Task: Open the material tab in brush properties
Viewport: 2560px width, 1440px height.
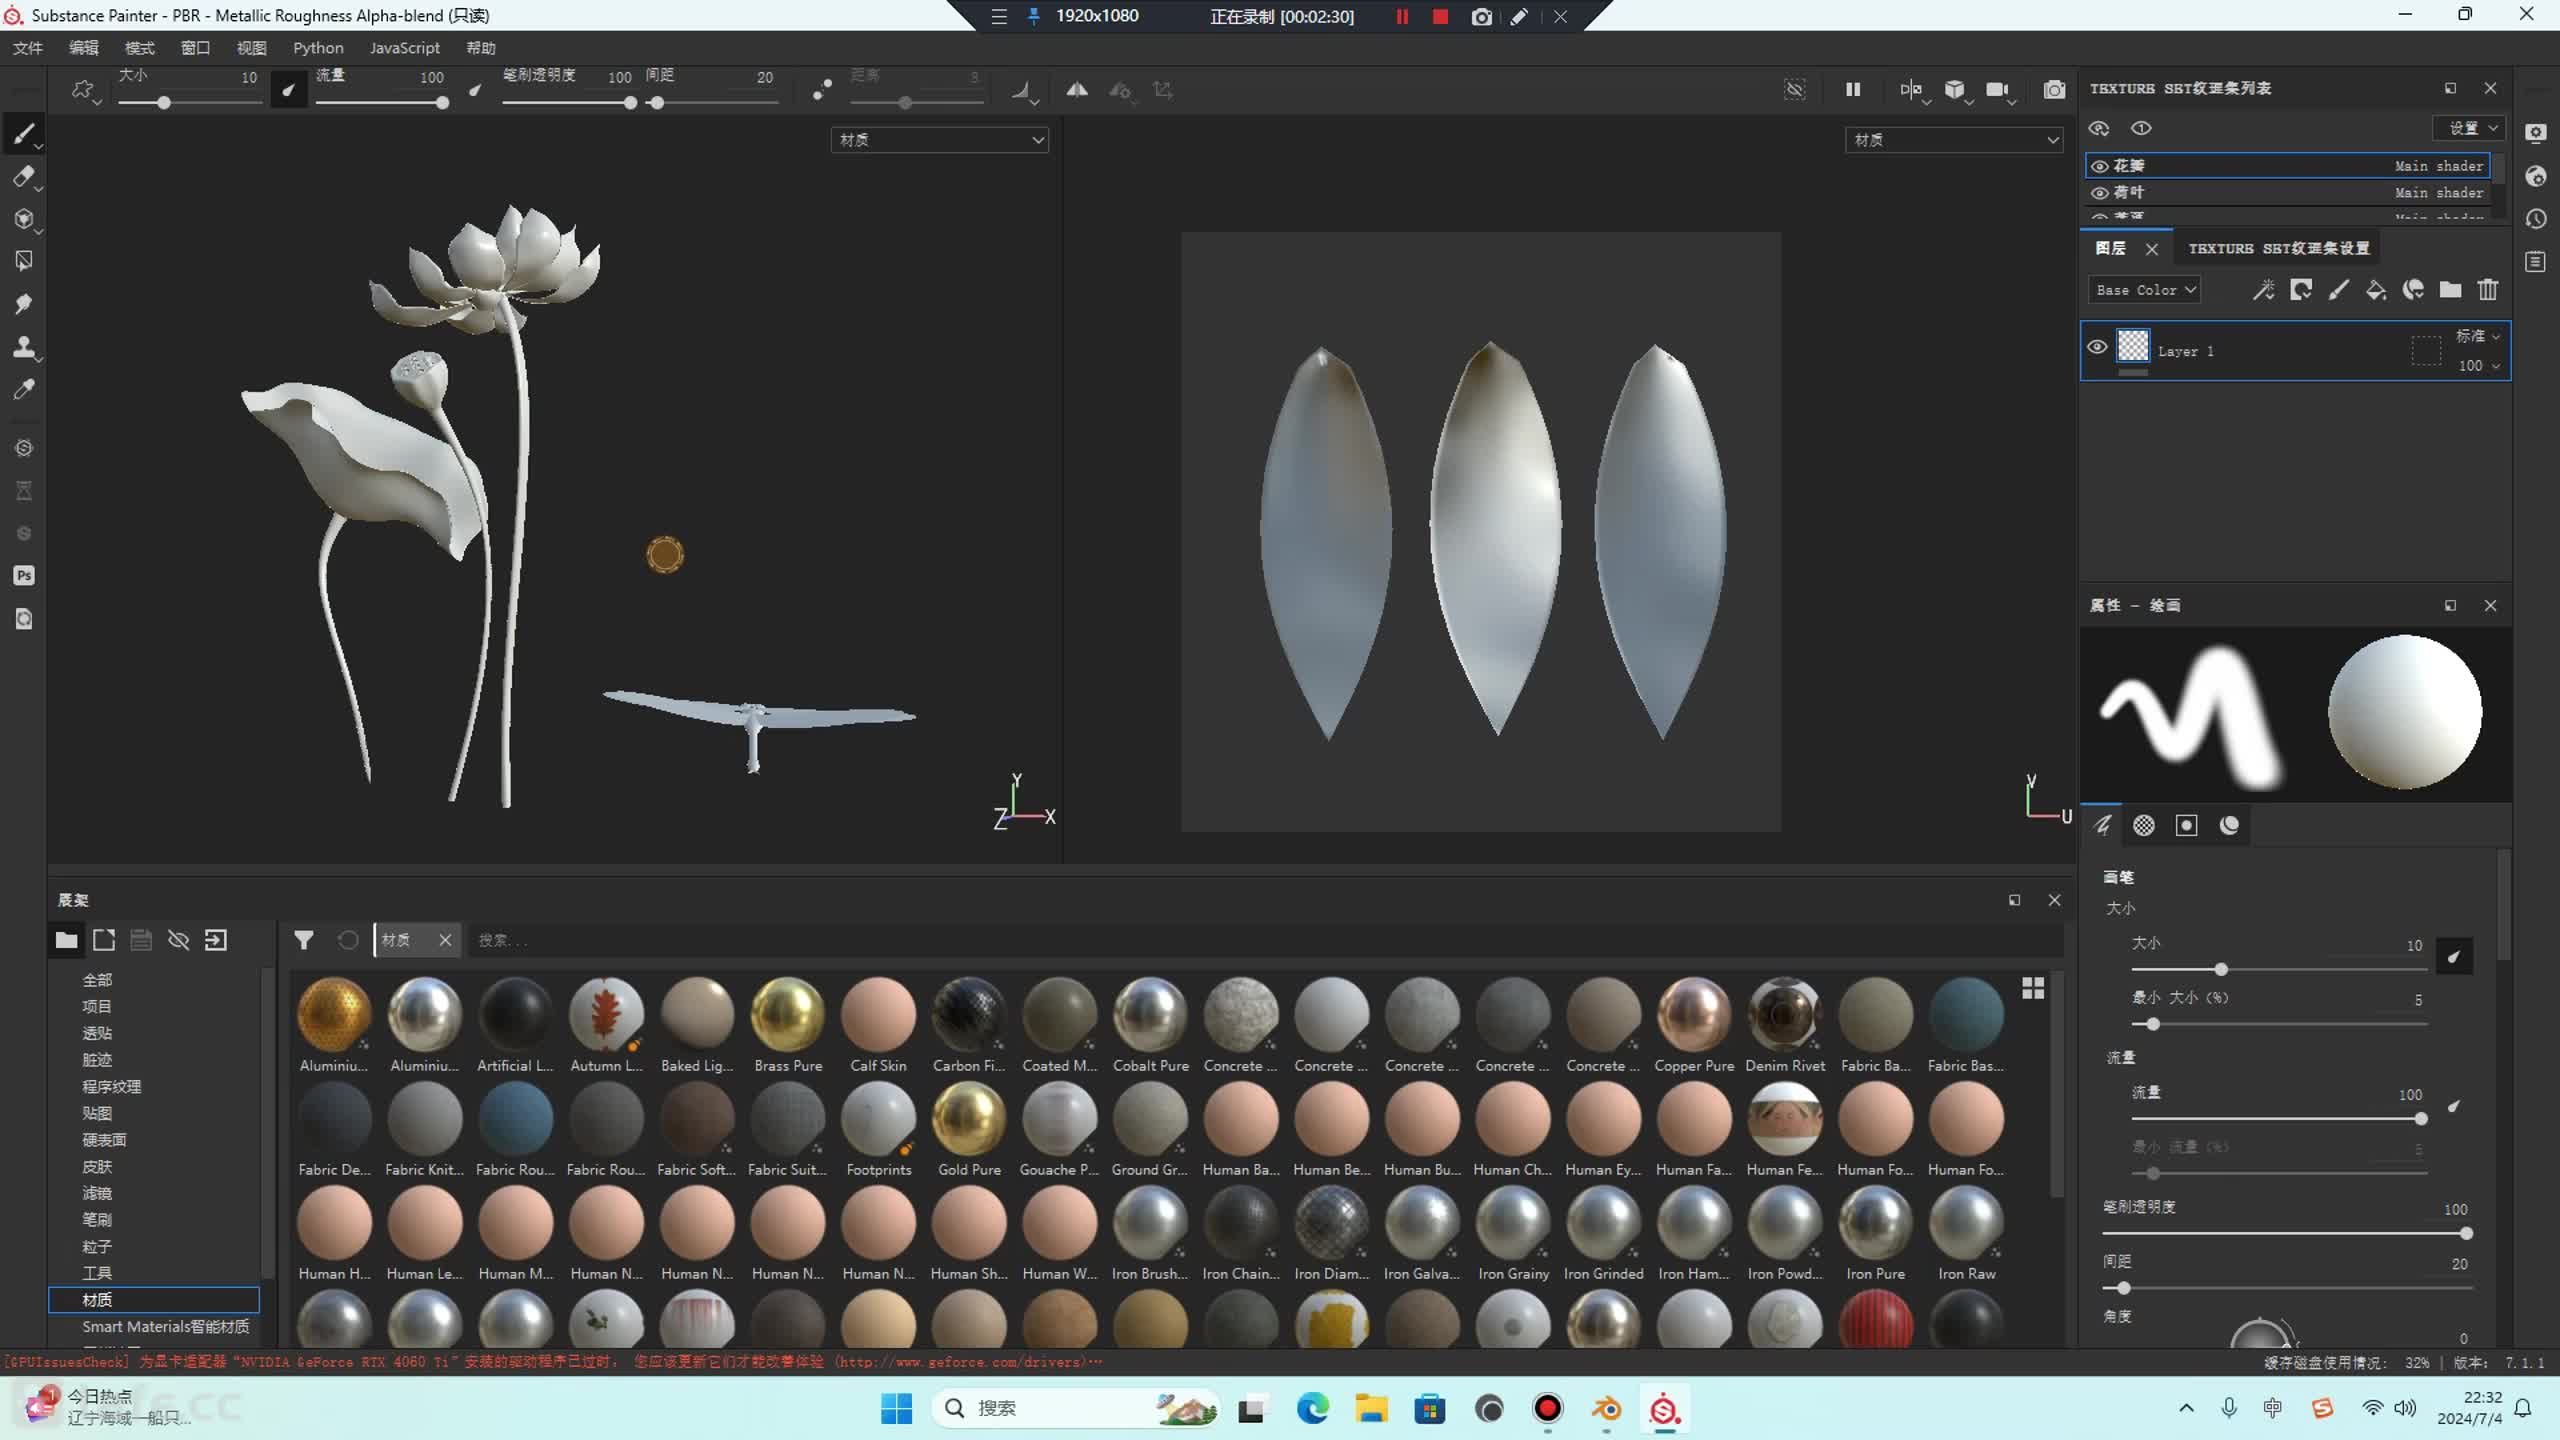Action: 2229,825
